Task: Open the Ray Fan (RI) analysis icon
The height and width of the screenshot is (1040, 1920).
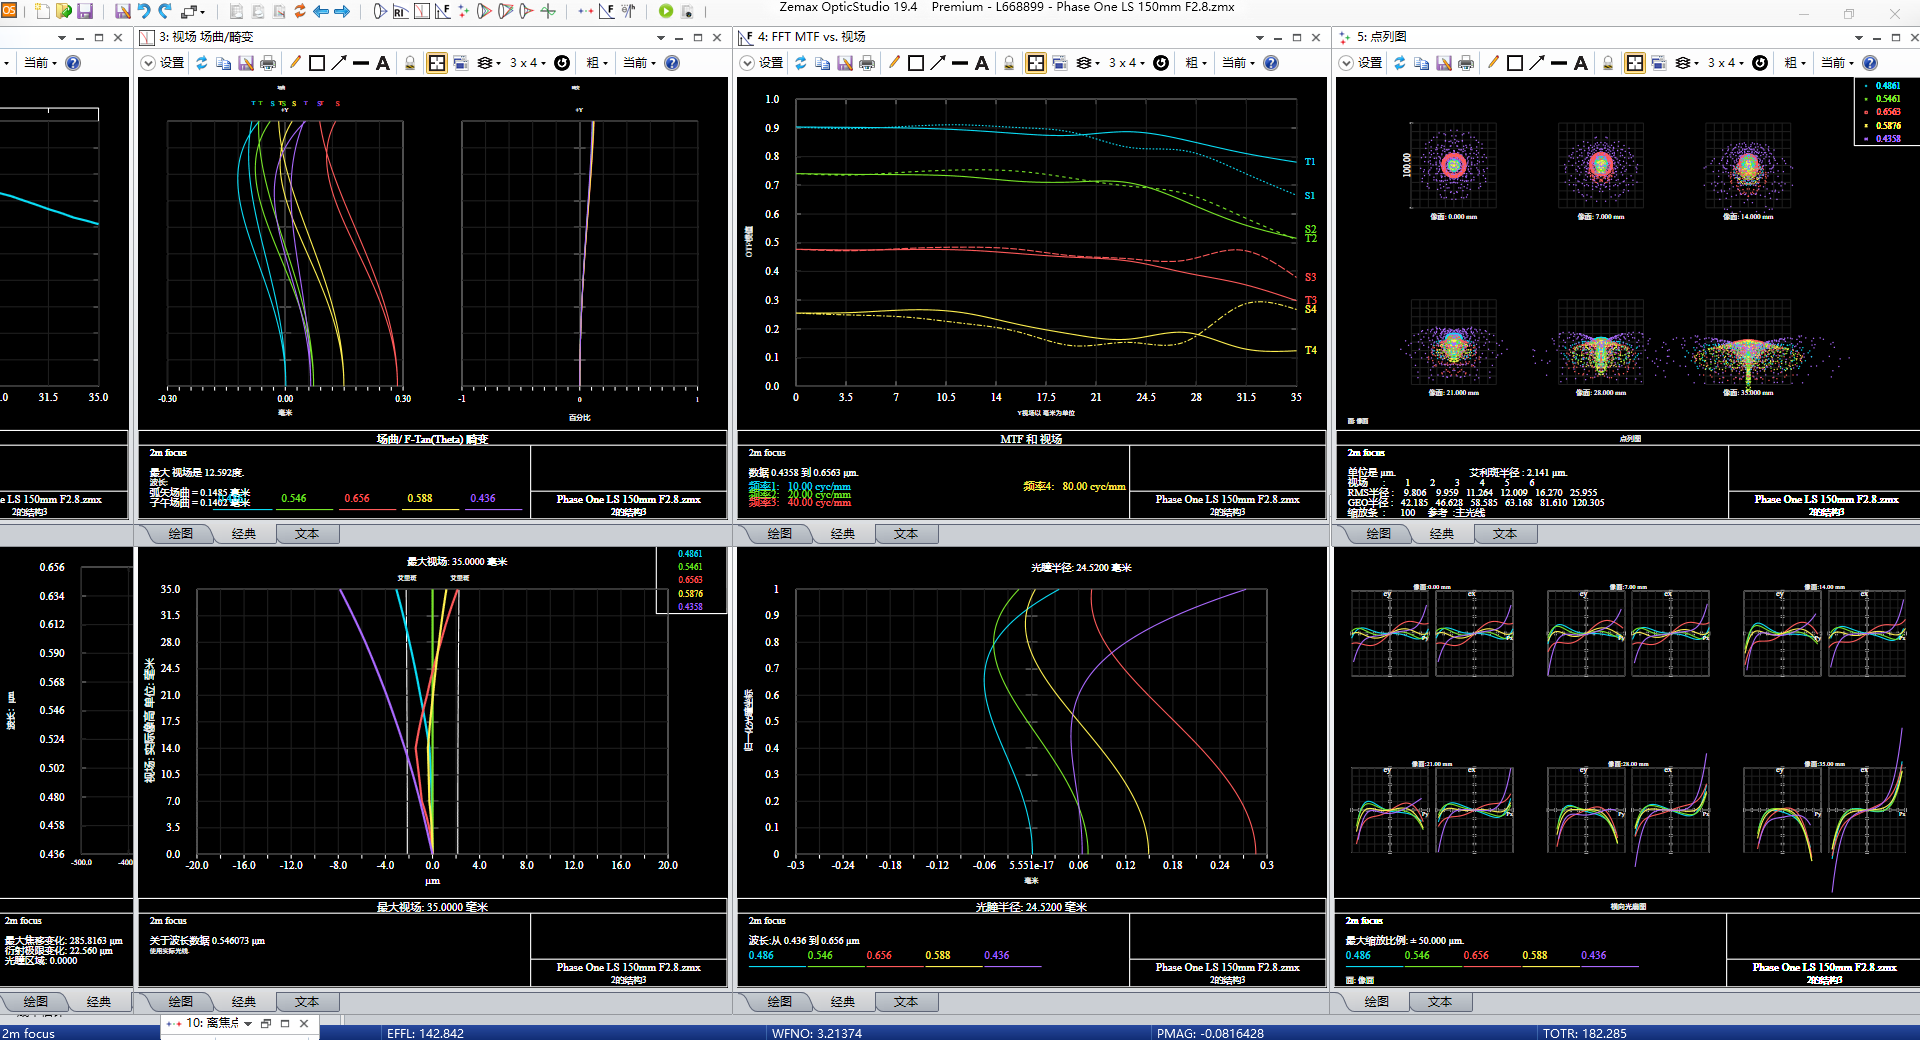Action: (x=400, y=11)
